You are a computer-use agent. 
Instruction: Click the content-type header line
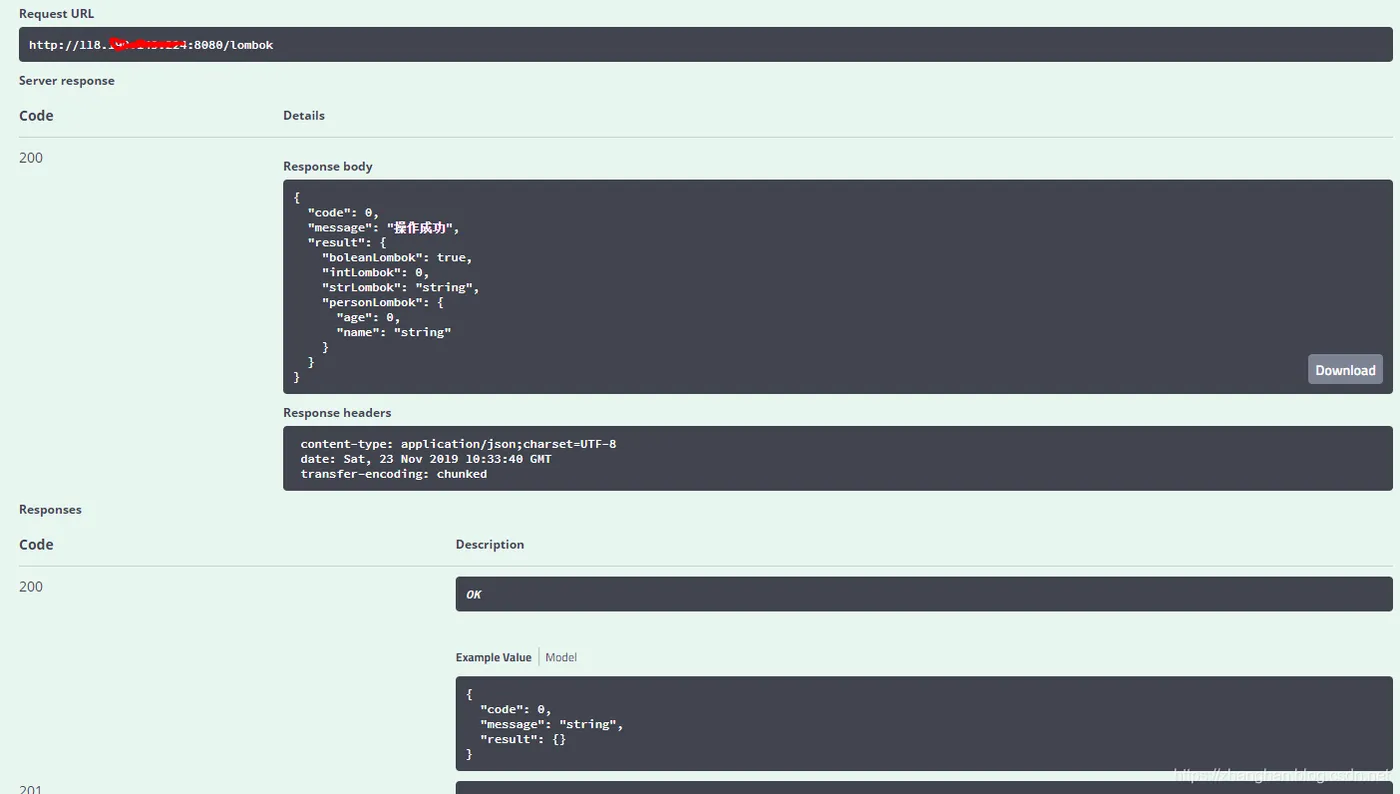click(x=458, y=443)
